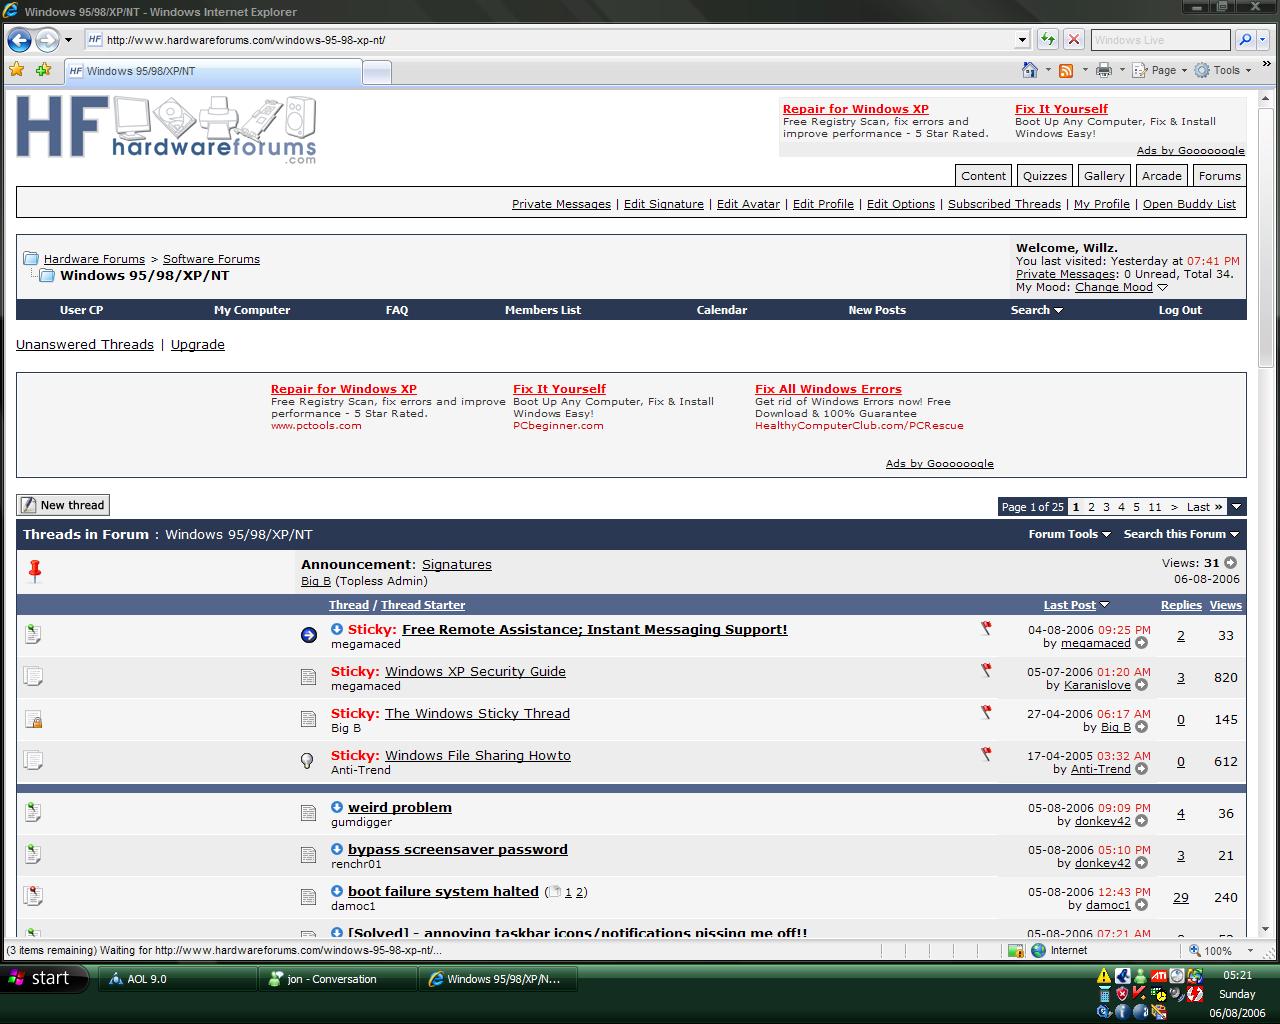Open the User CP menu item
The height and width of the screenshot is (1024, 1280).
[81, 310]
